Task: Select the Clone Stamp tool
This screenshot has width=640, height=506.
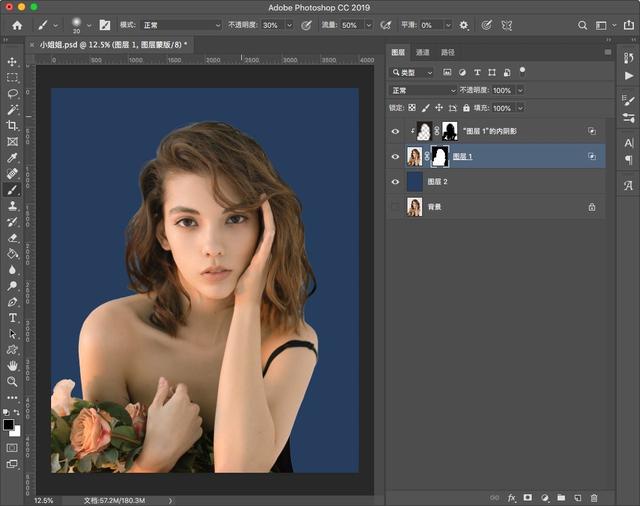Action: tap(12, 206)
